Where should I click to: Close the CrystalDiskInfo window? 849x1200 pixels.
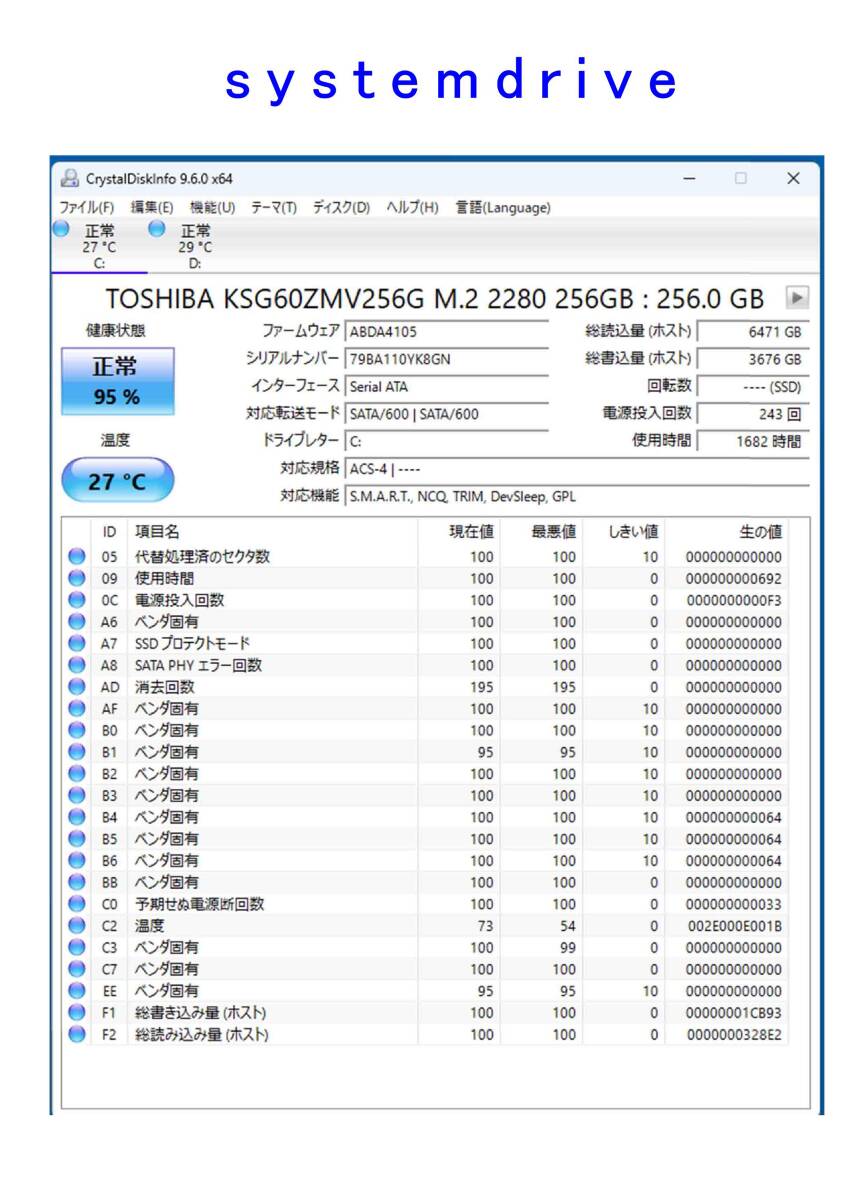793,178
